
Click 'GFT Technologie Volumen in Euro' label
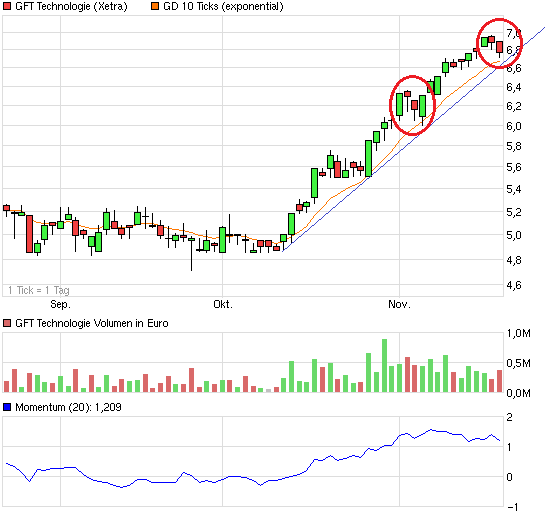point(92,323)
